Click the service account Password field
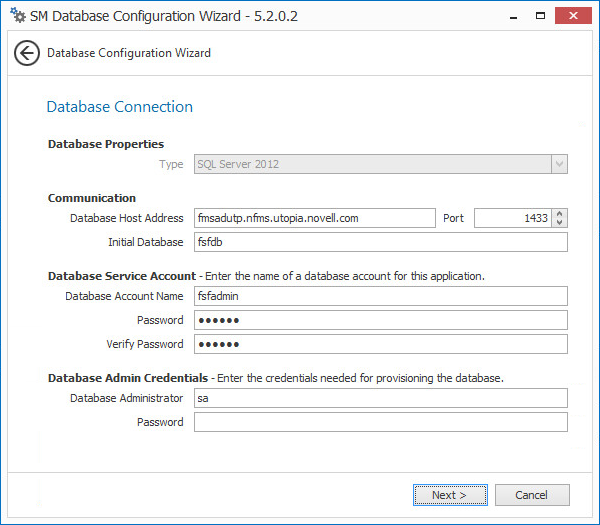The height and width of the screenshot is (525, 600). point(380,320)
